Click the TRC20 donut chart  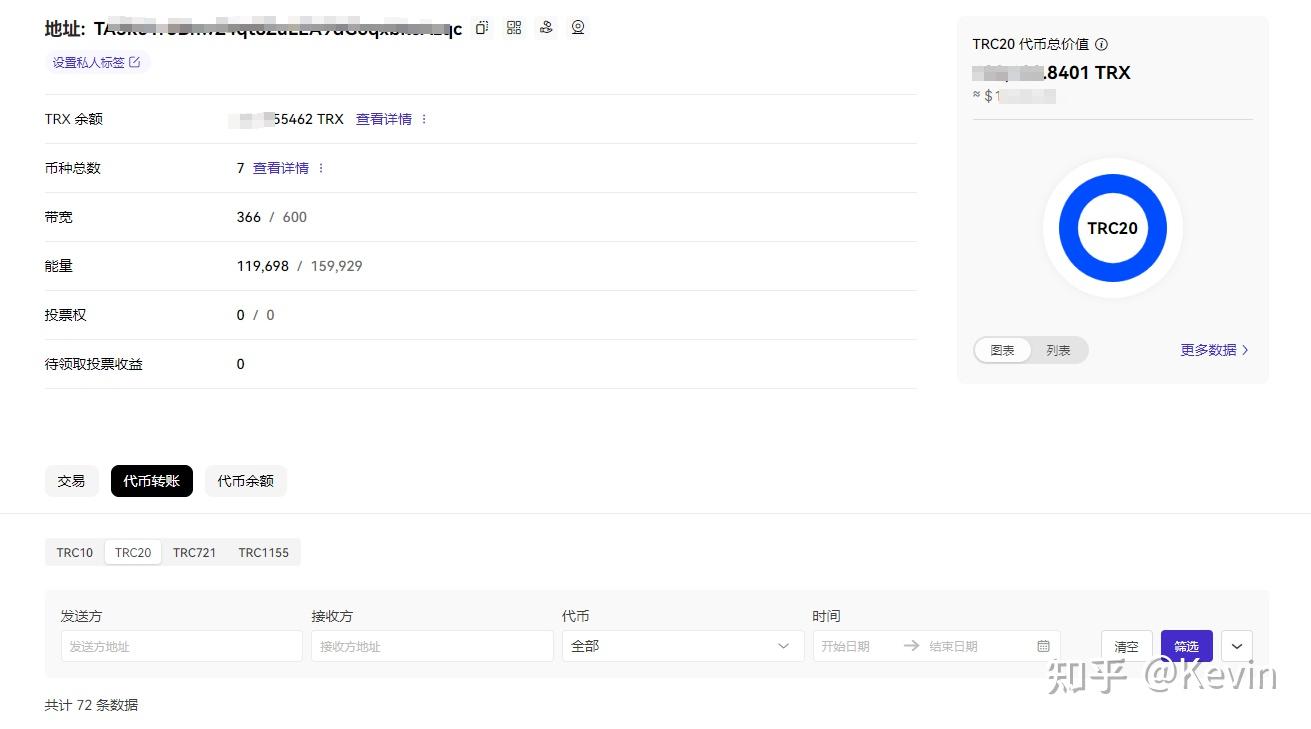[1111, 227]
